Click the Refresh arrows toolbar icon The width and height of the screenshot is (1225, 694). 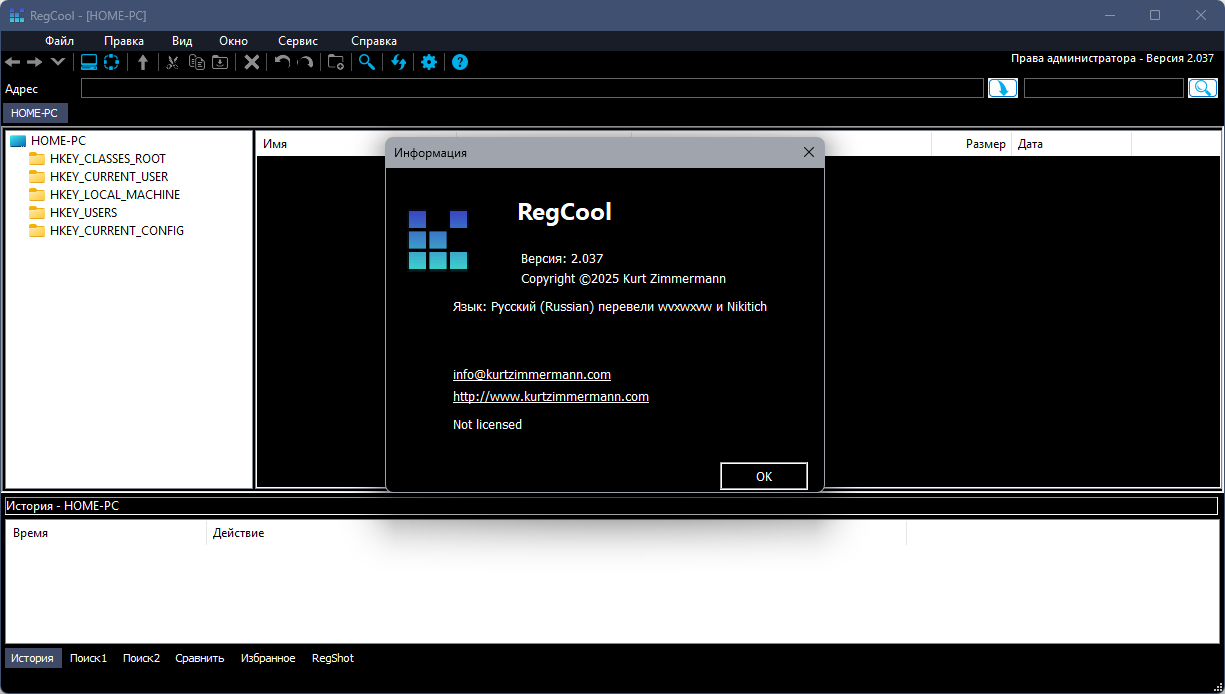click(398, 62)
